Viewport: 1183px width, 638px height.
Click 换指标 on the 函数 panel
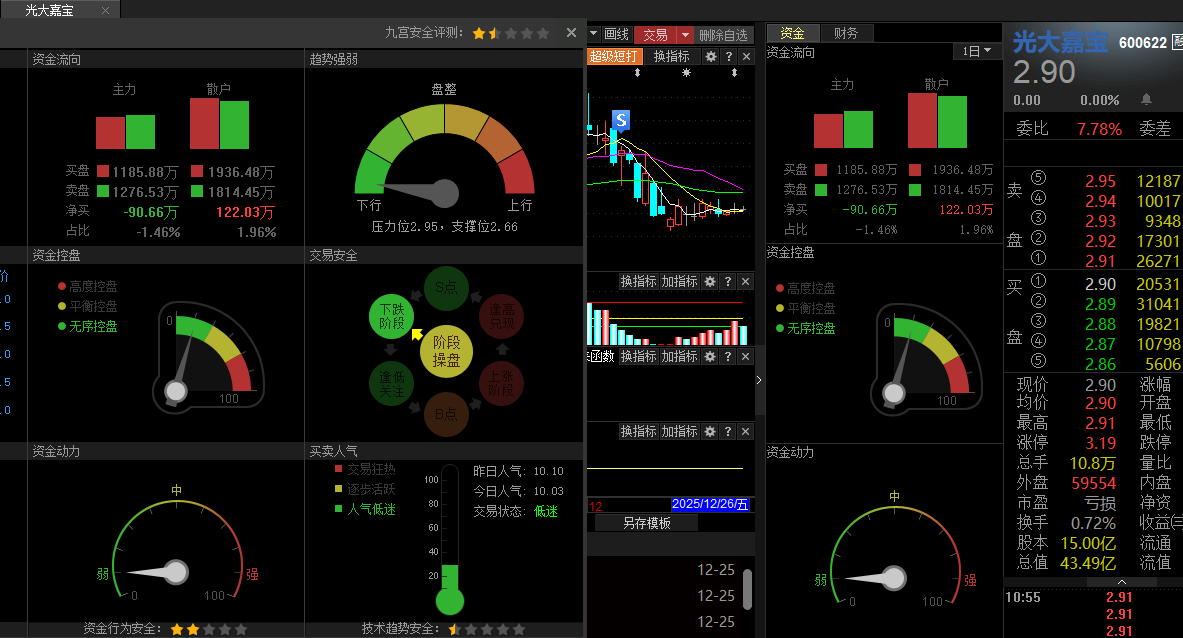(x=639, y=356)
